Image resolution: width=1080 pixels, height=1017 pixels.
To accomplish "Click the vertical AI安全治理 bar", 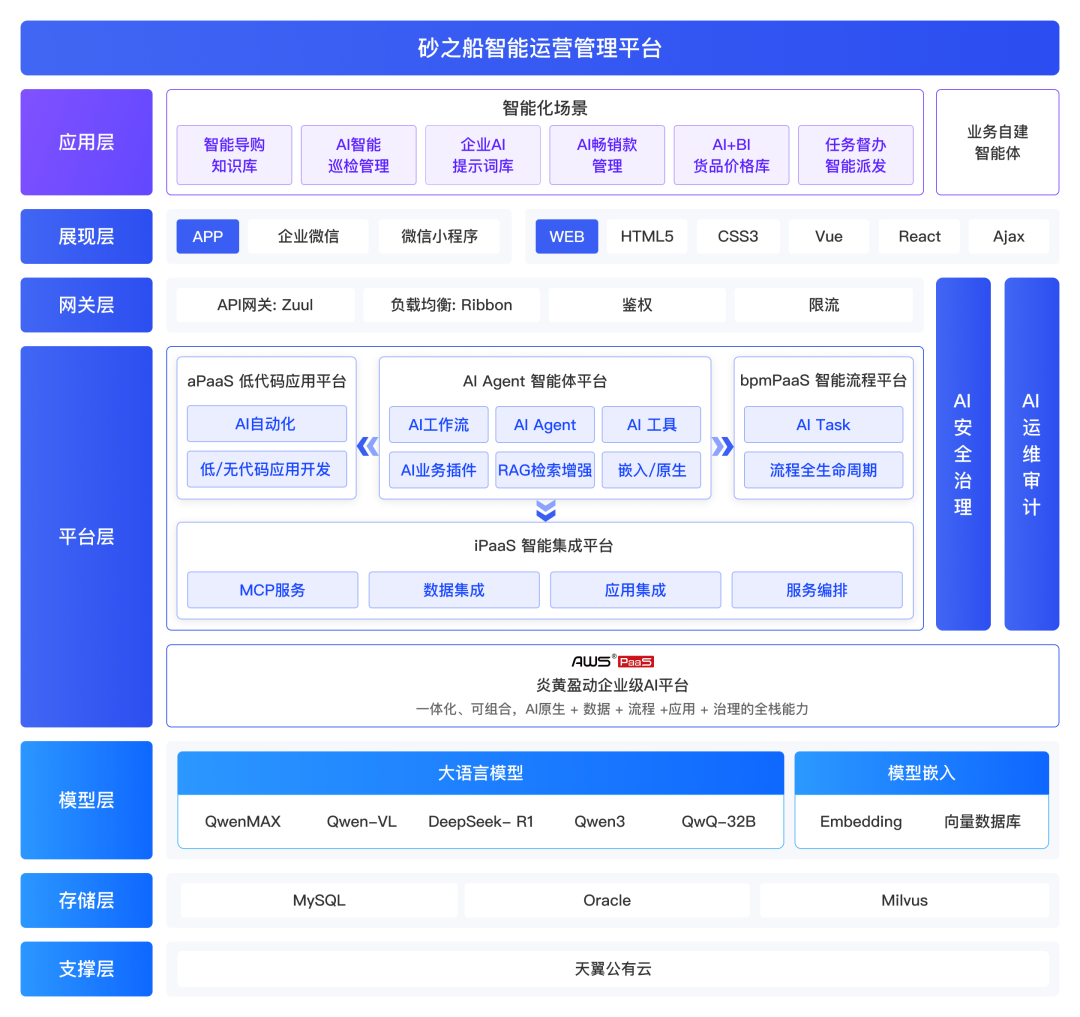I will pyautogui.click(x=963, y=454).
